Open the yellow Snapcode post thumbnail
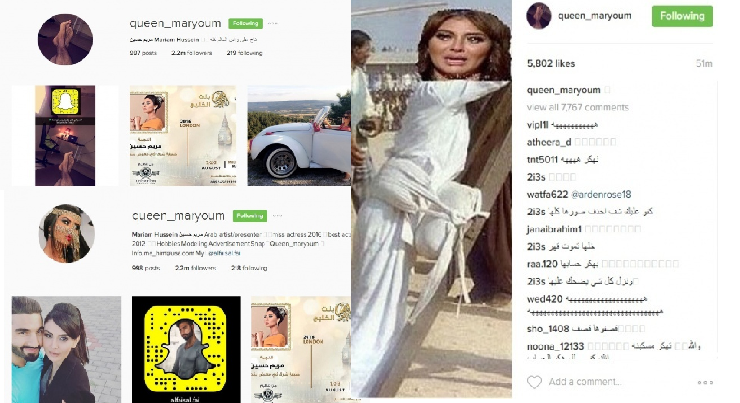740x403 pixels. [186, 349]
